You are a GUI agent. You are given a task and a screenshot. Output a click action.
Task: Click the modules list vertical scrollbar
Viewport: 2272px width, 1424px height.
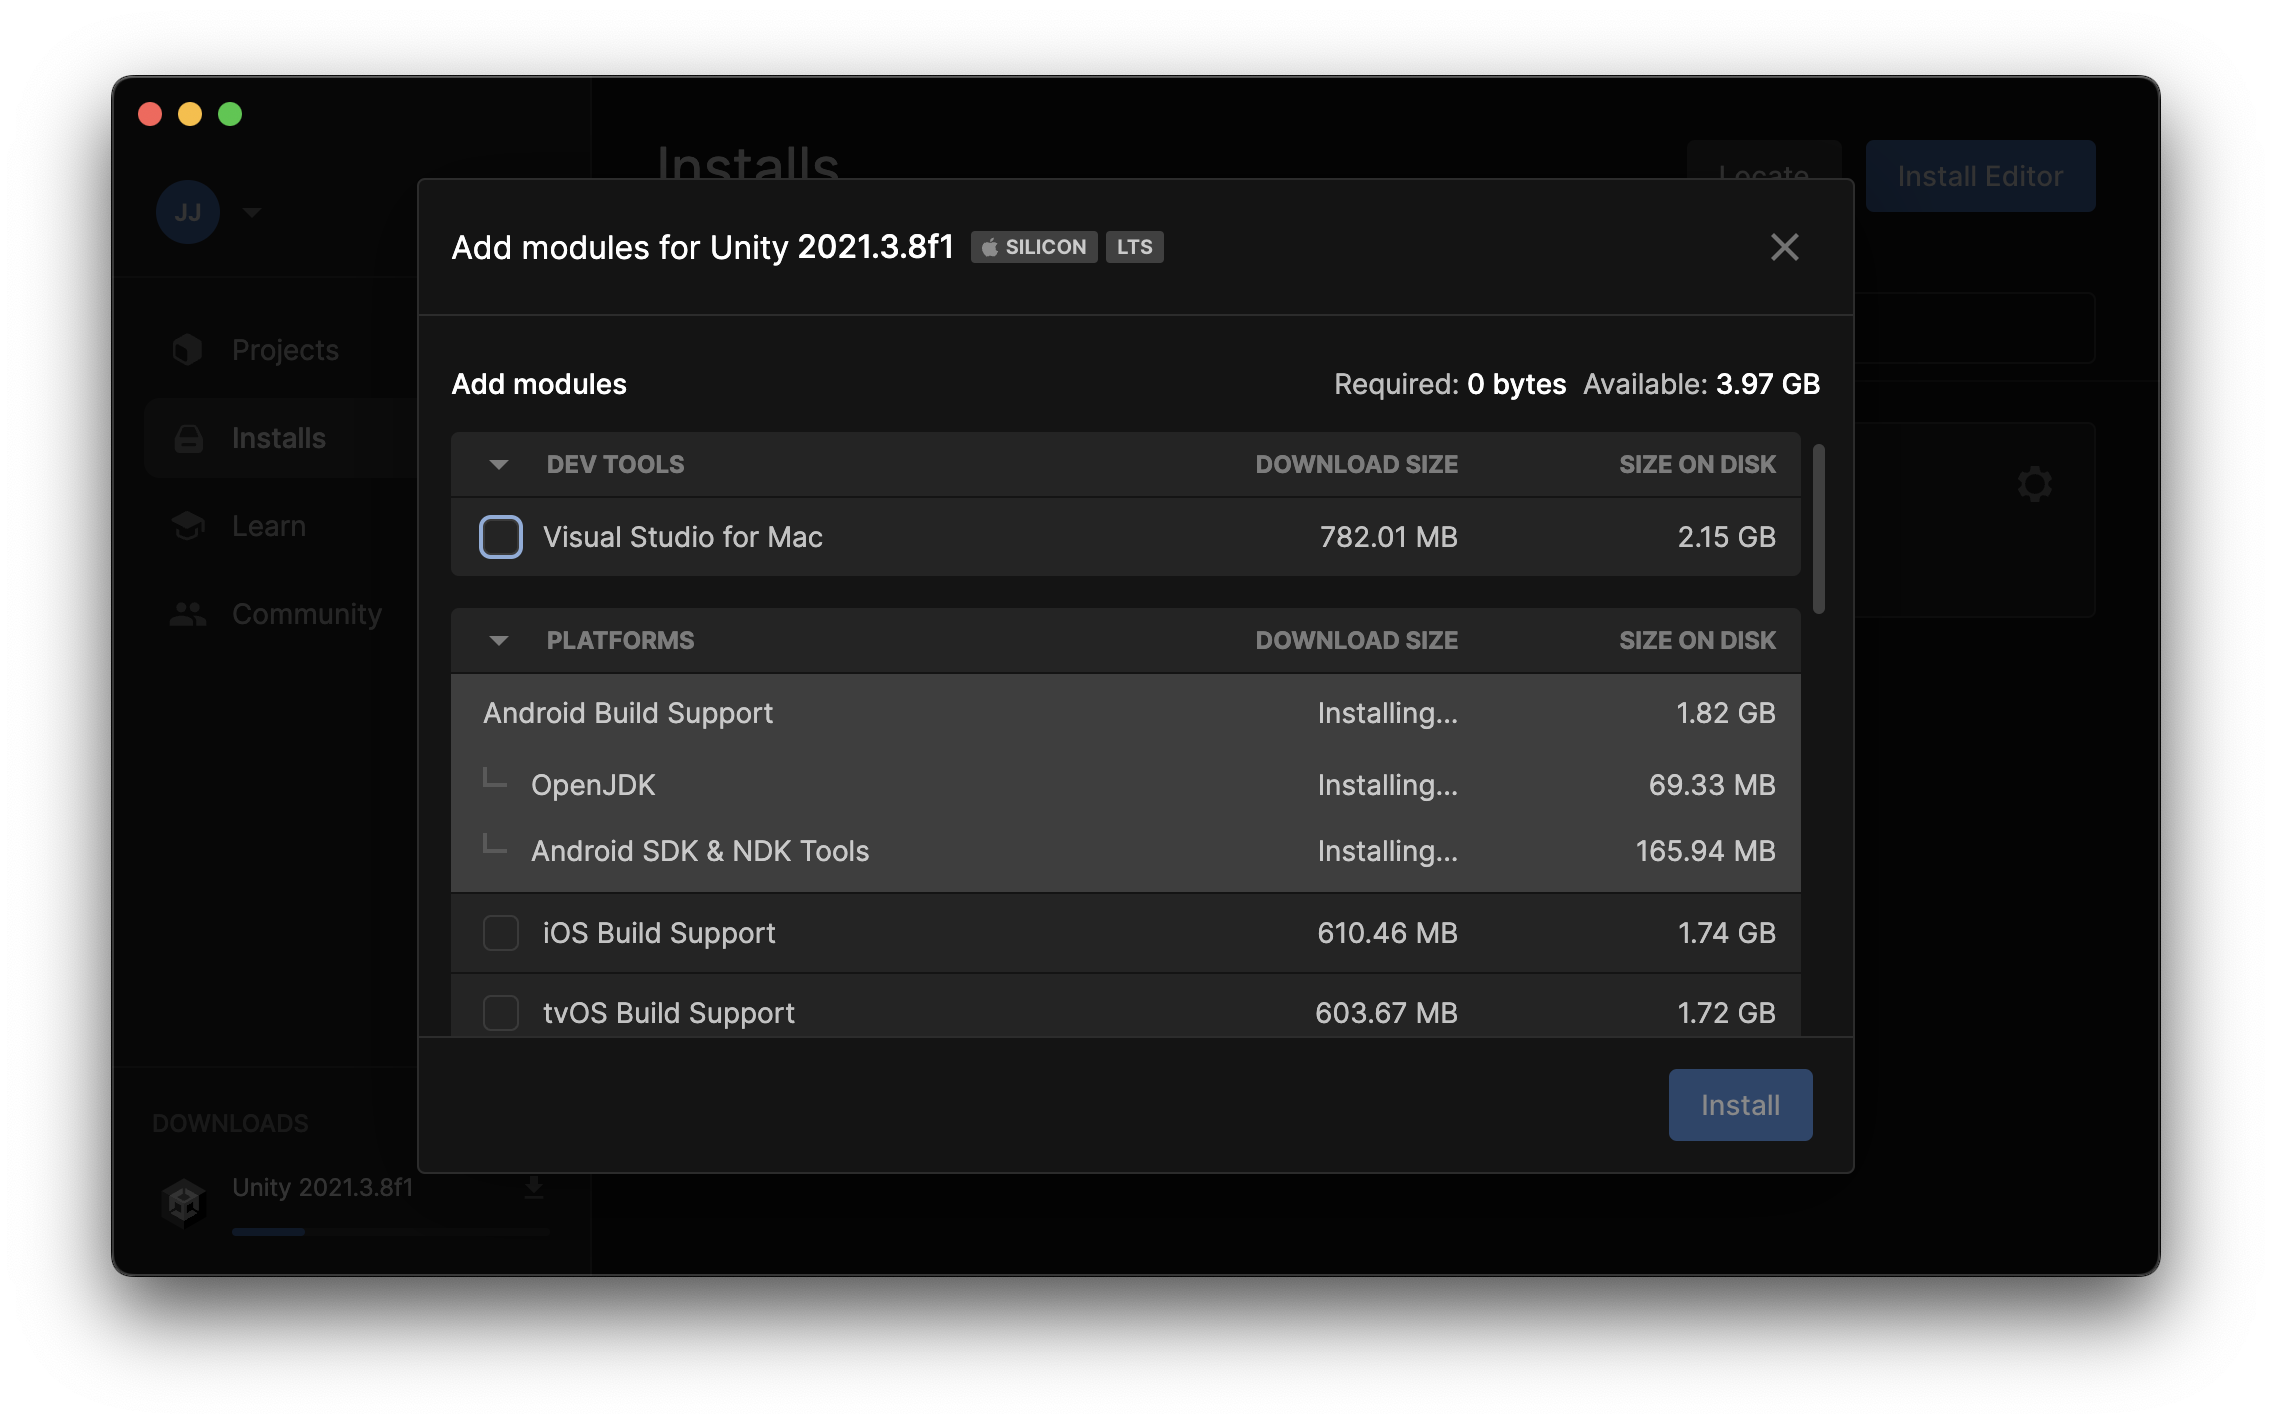click(x=1819, y=528)
